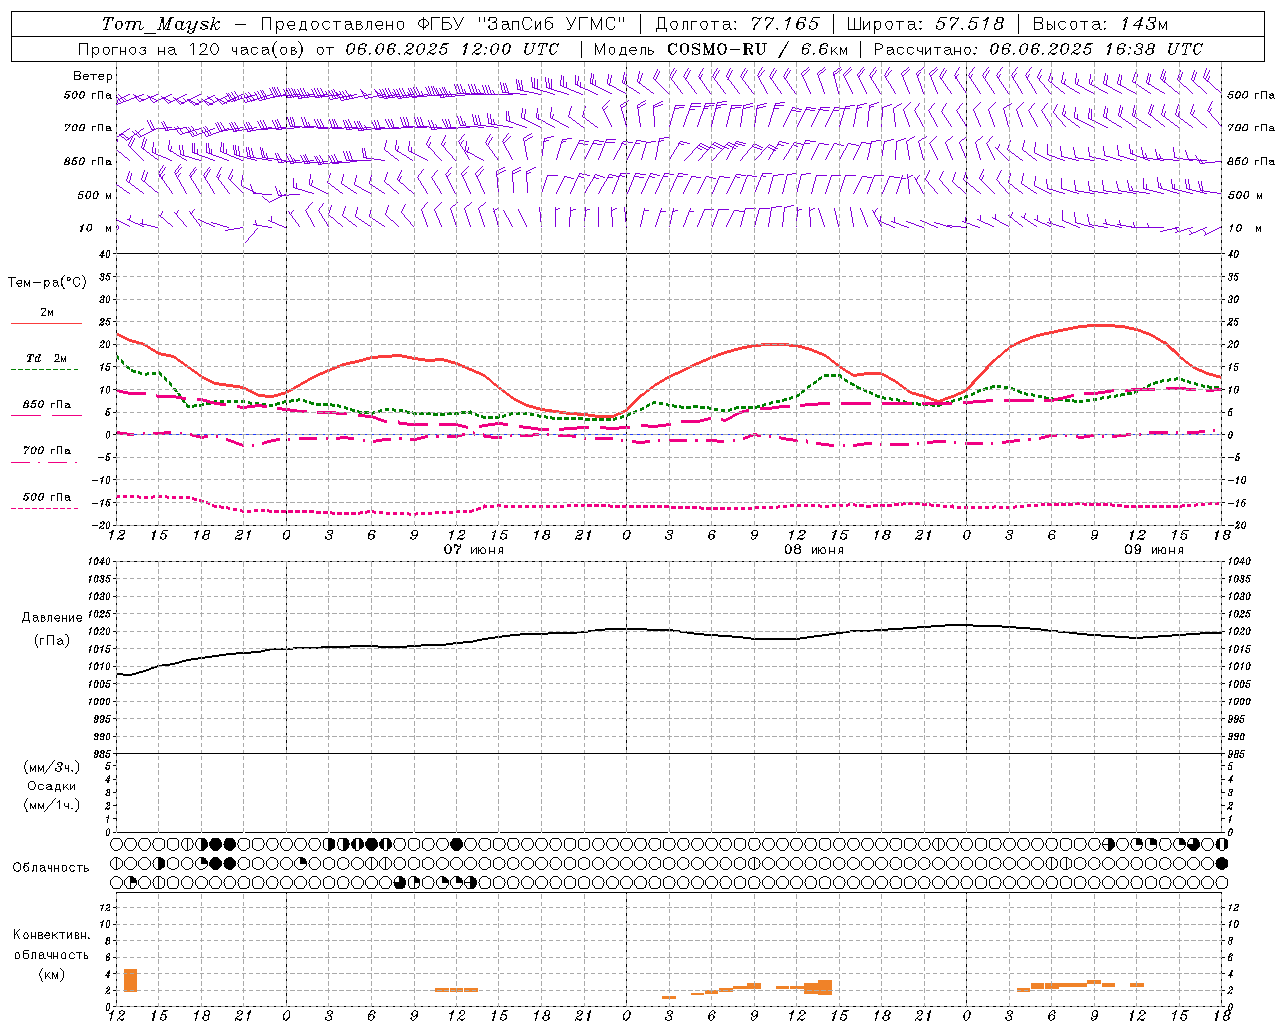The image size is (1280, 1024).
Task: Select the 08 июня date marker
Action: click(814, 550)
